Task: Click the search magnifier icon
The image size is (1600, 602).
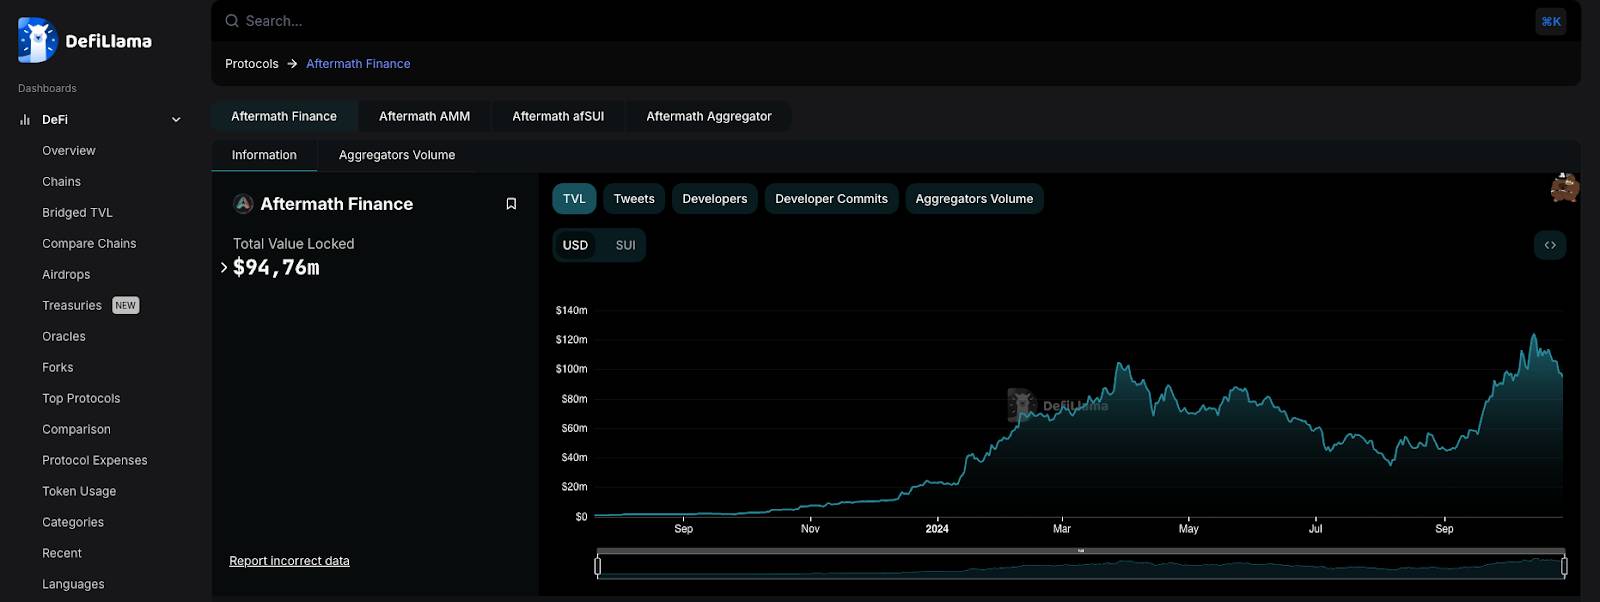Action: pyautogui.click(x=232, y=21)
